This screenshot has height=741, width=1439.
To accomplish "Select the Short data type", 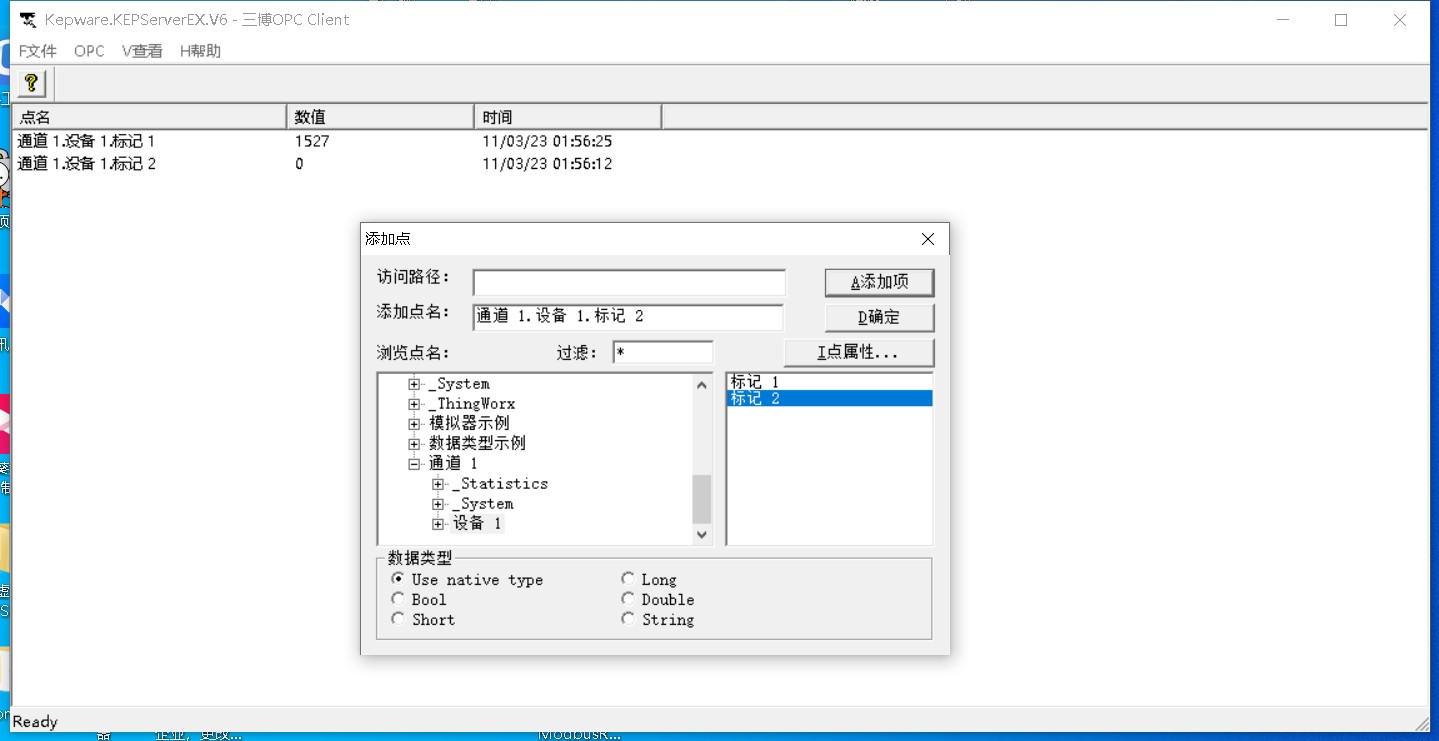I will pos(398,619).
